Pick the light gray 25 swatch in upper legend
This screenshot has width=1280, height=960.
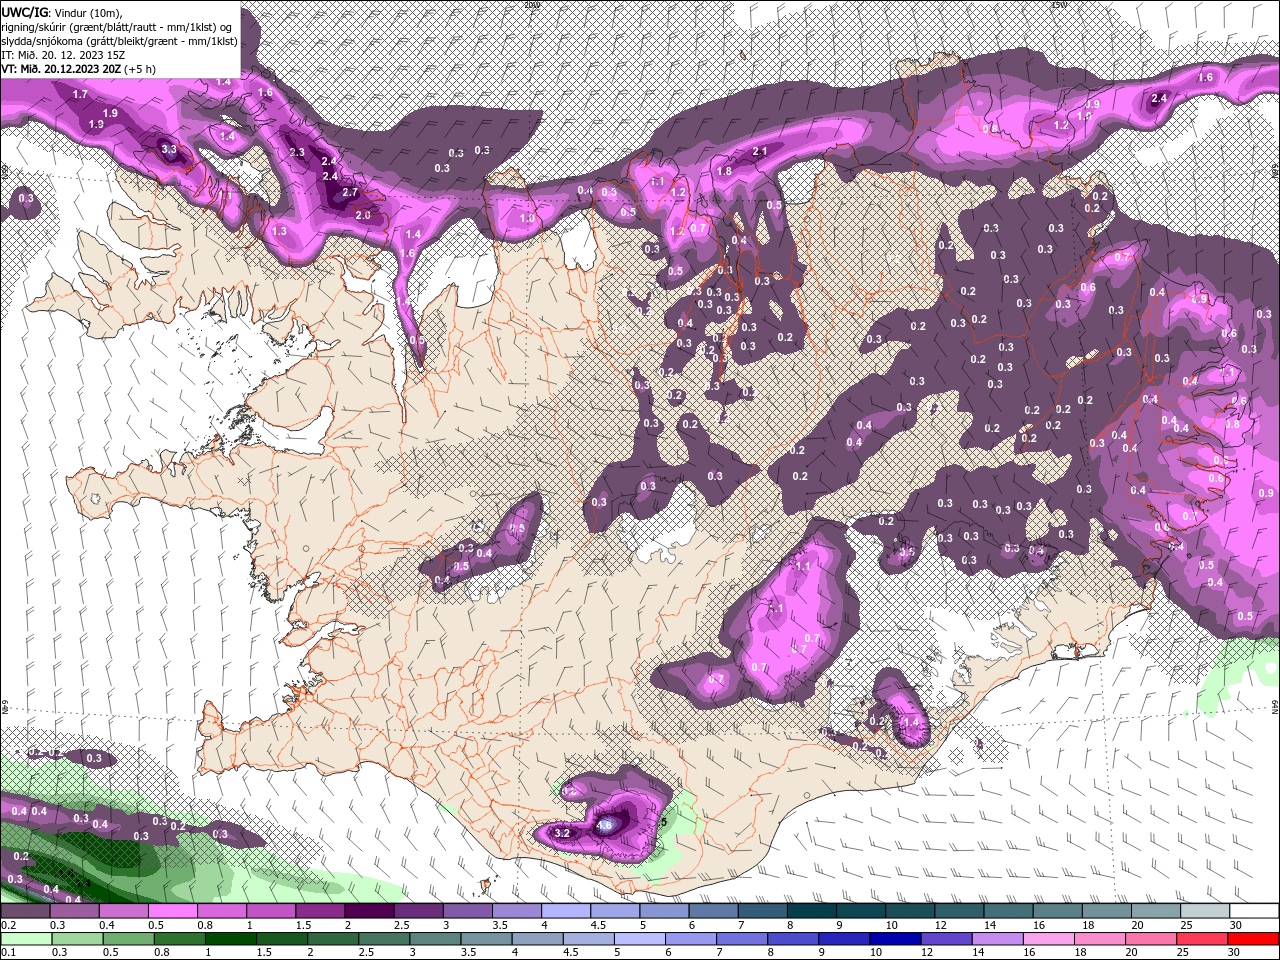[1203, 911]
